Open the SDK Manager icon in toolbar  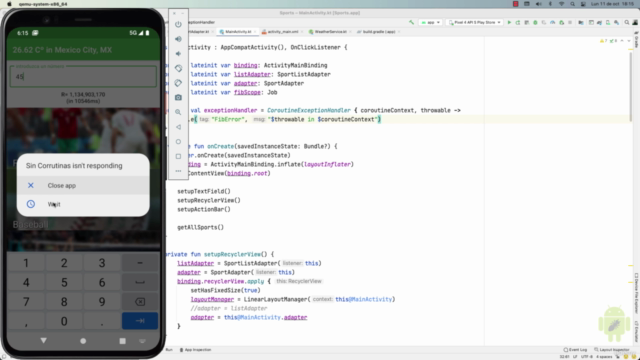pyautogui.click(x=617, y=22)
